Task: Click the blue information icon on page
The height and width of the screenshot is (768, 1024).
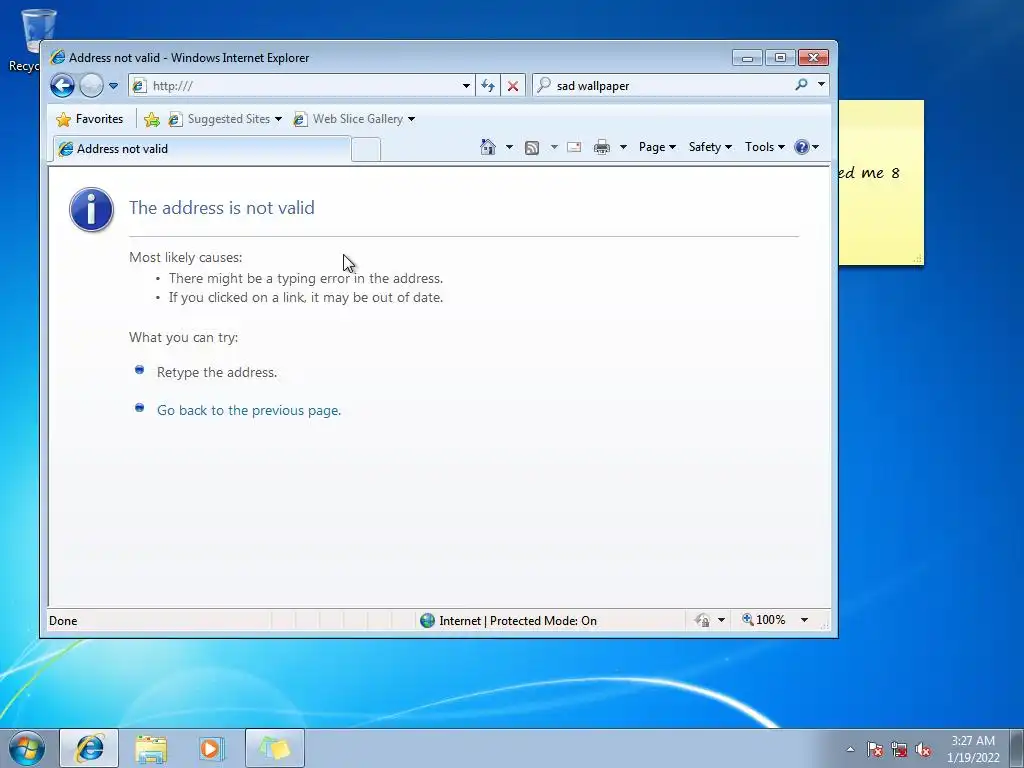Action: coord(91,210)
